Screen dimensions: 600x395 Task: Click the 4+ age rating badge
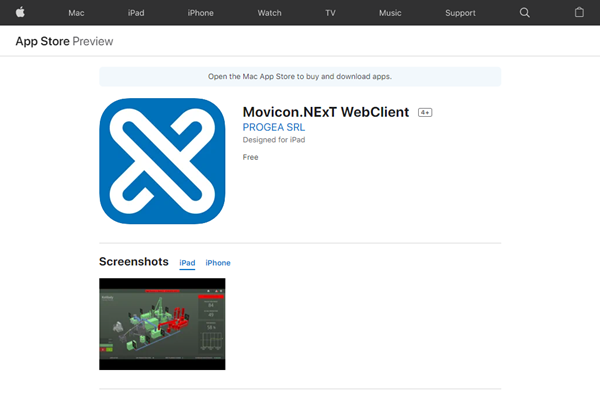pos(425,112)
